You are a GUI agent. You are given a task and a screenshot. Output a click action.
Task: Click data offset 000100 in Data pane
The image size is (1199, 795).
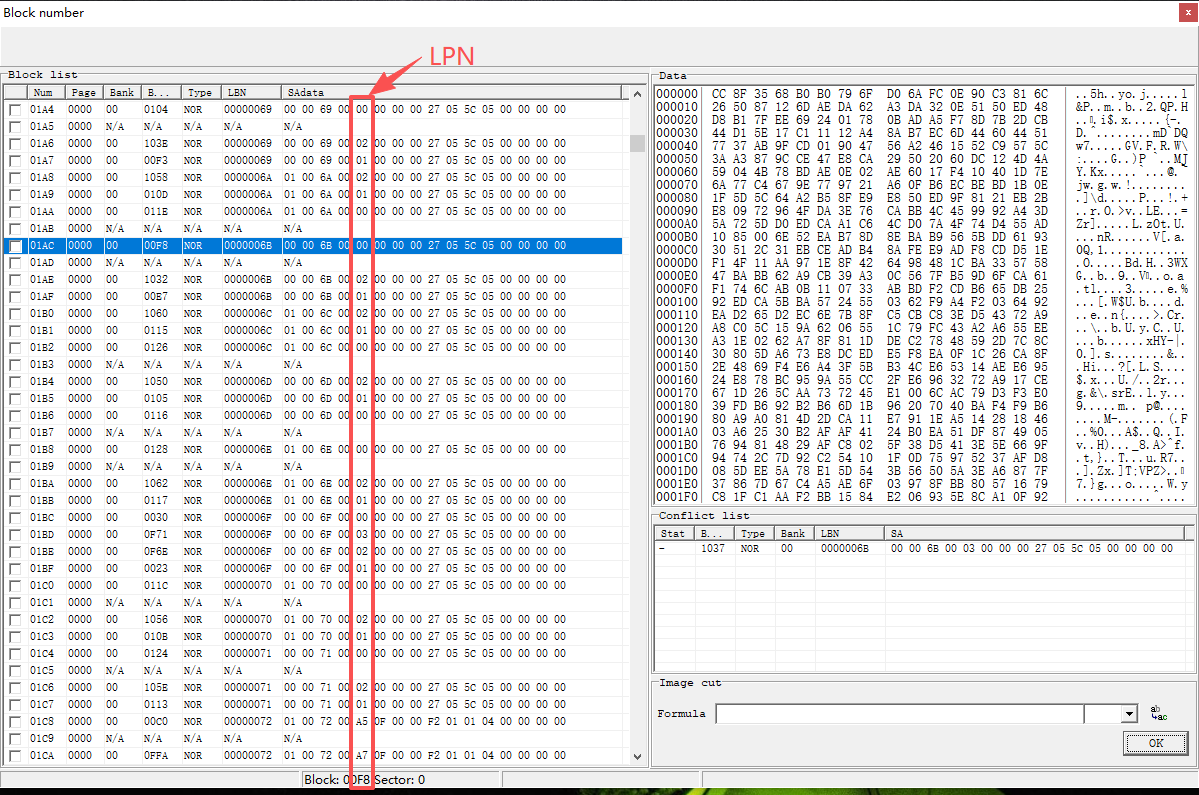677,302
